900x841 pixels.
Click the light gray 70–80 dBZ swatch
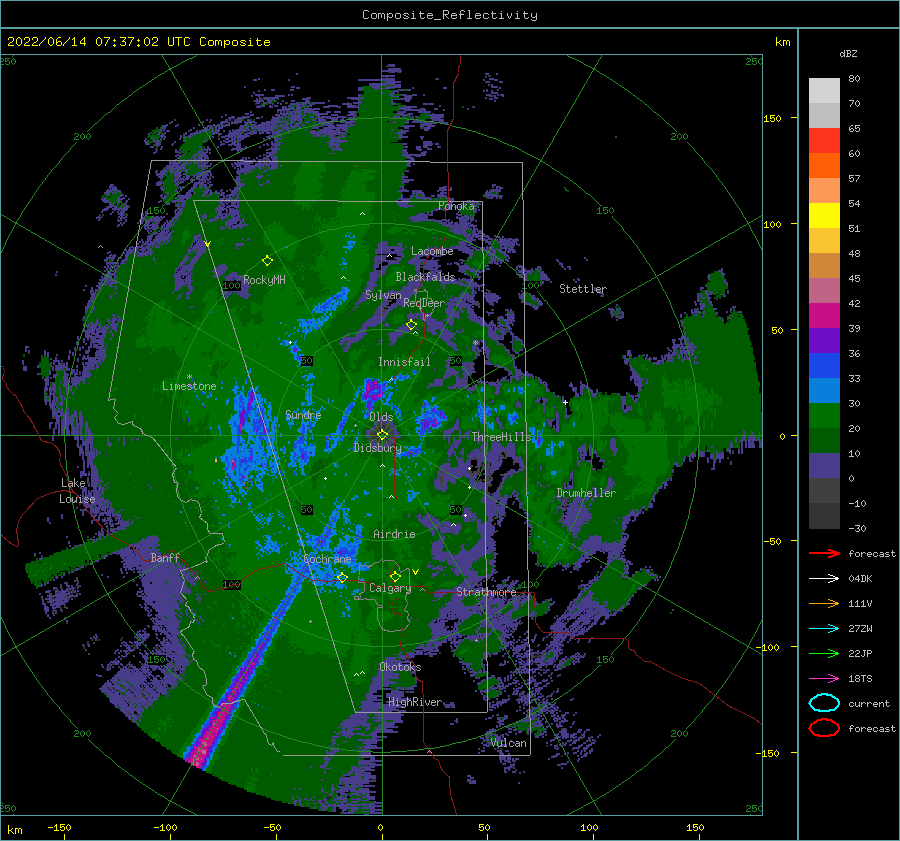click(x=824, y=91)
